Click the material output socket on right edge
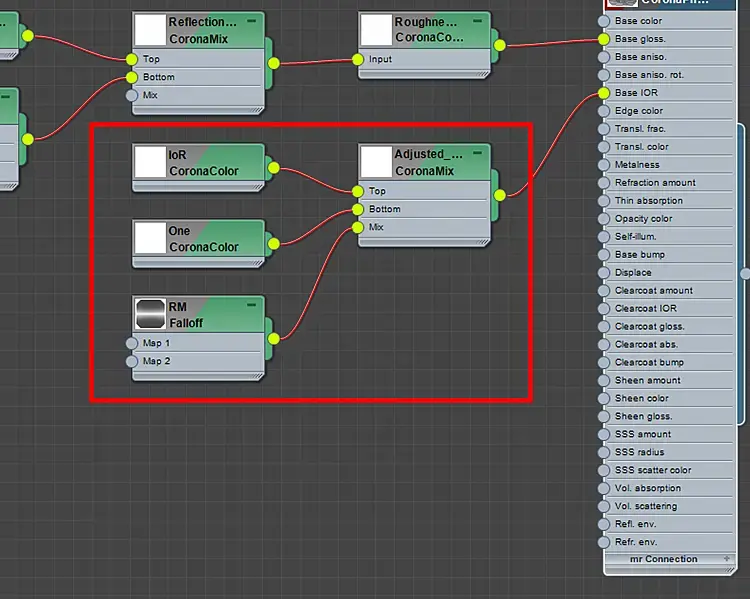 click(x=746, y=274)
